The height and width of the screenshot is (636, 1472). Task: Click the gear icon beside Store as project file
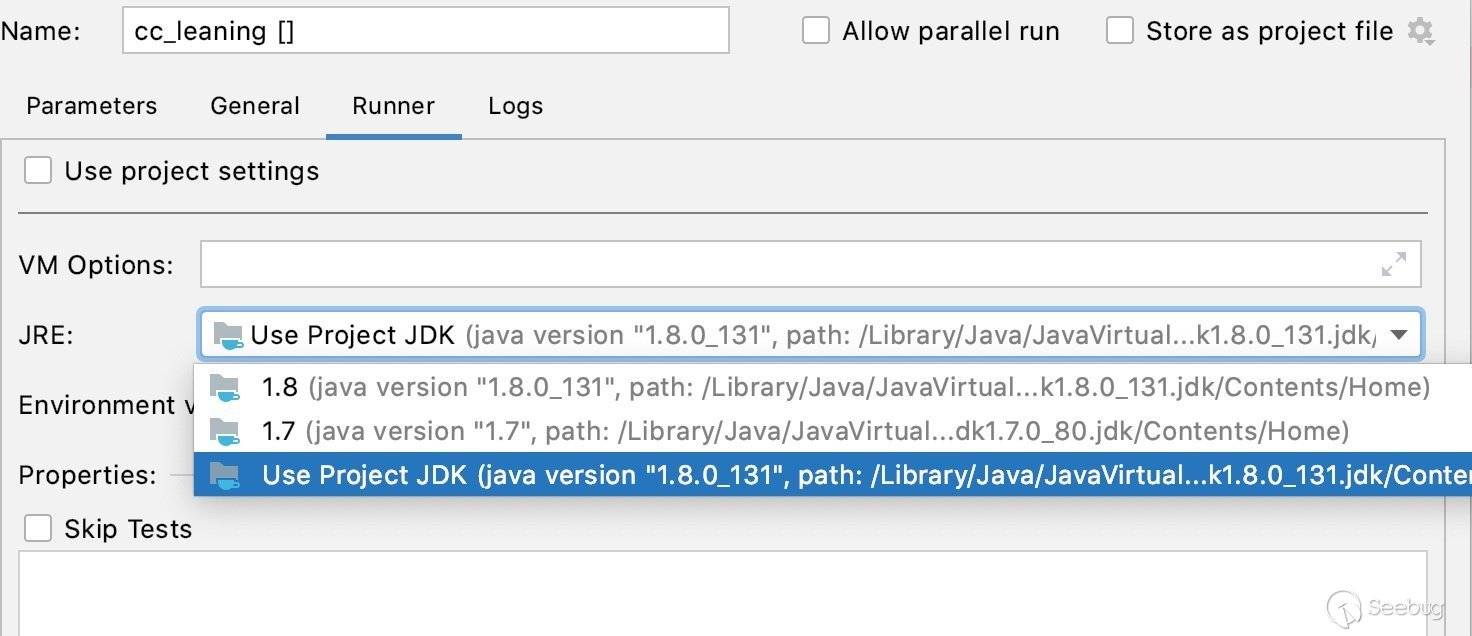(1420, 32)
